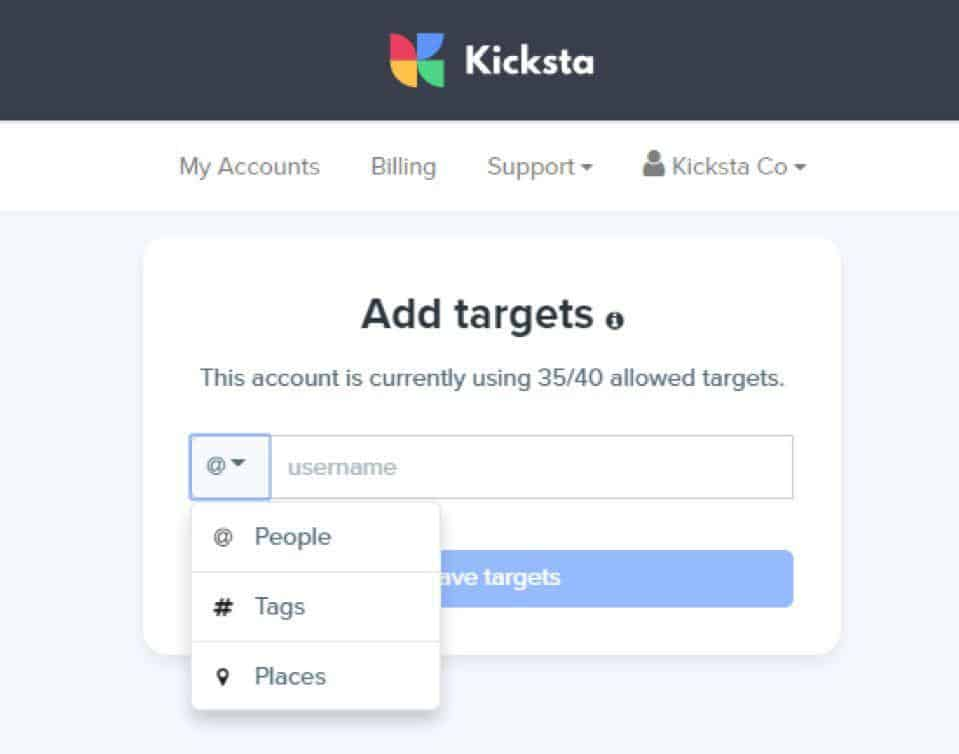Click the @ icon next to People

pyautogui.click(x=223, y=538)
